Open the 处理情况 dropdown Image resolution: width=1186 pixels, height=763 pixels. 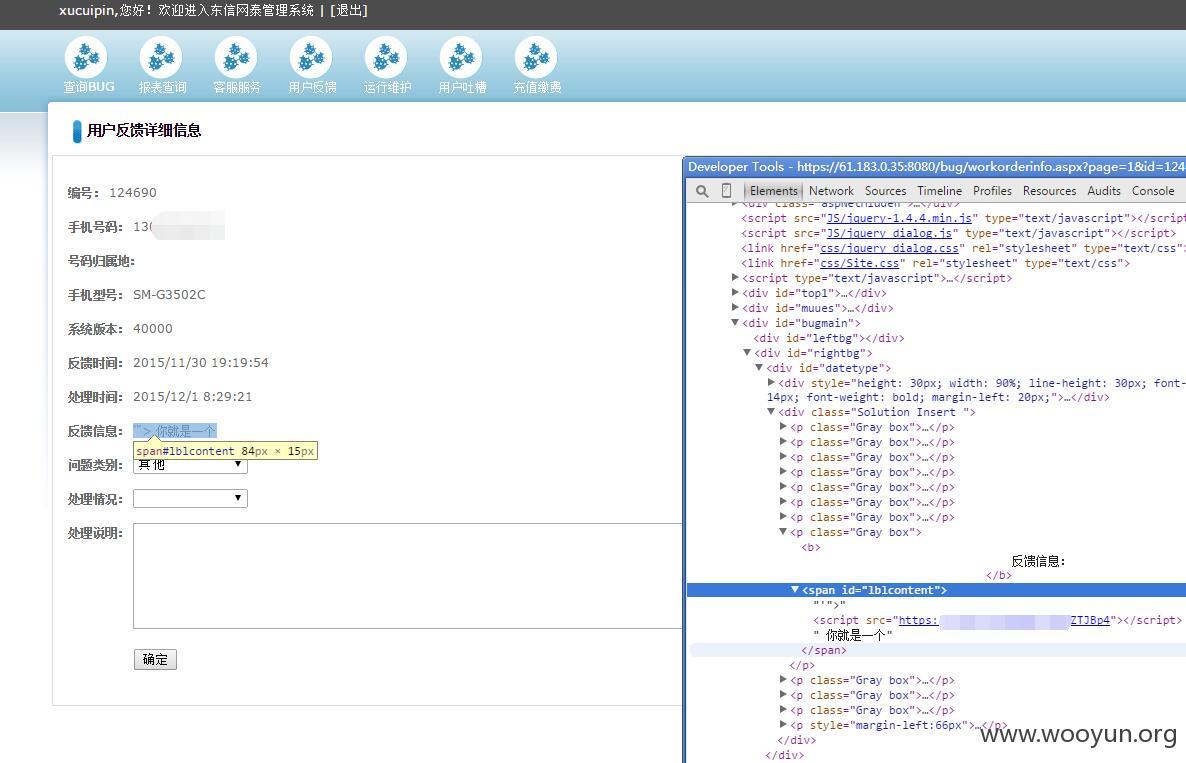coord(190,498)
